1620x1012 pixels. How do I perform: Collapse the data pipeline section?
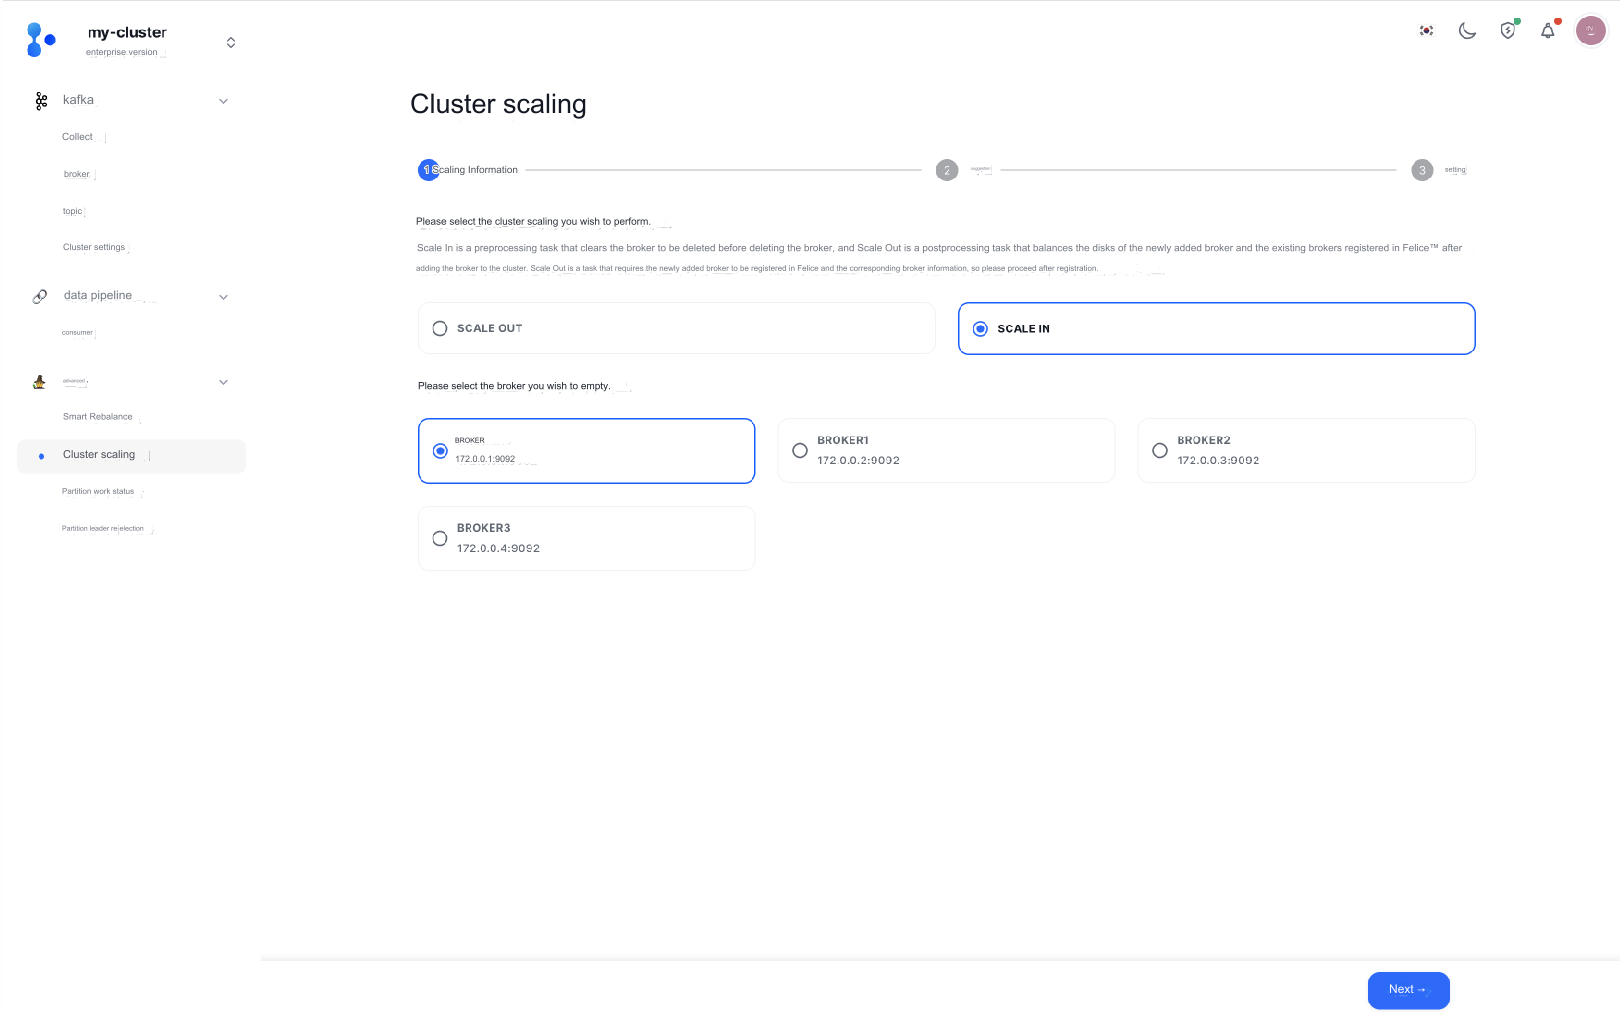(x=223, y=297)
